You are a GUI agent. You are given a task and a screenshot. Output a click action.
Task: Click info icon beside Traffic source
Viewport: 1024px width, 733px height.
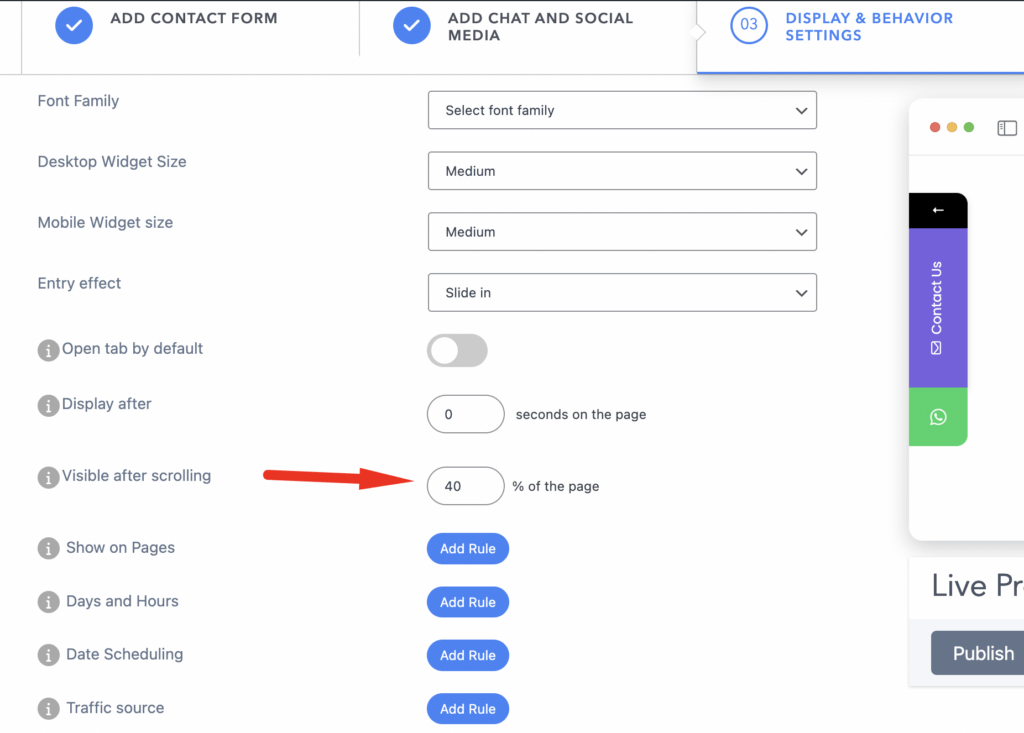coord(48,708)
